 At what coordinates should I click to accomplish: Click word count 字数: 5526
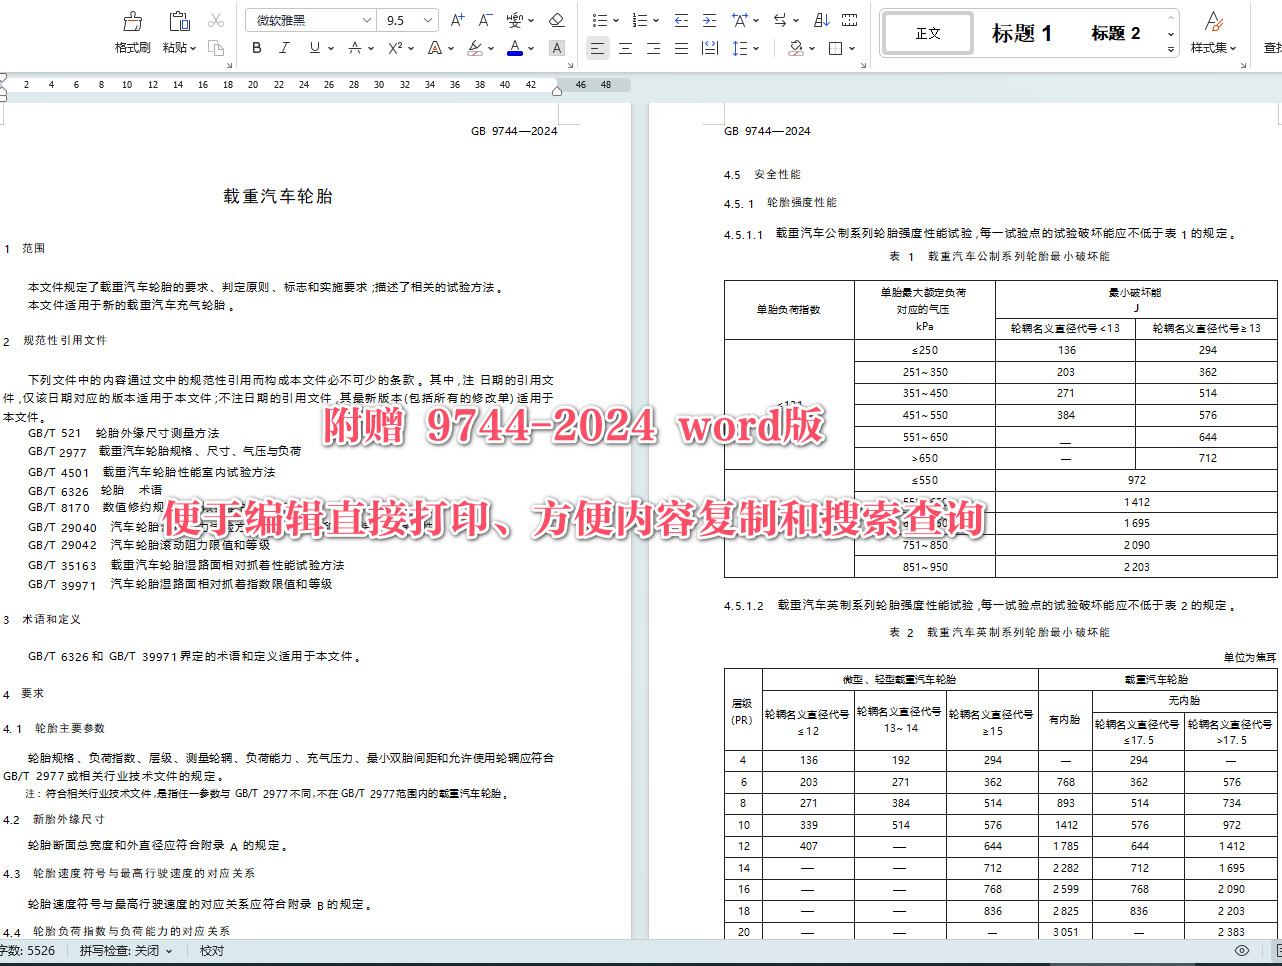click(x=28, y=951)
